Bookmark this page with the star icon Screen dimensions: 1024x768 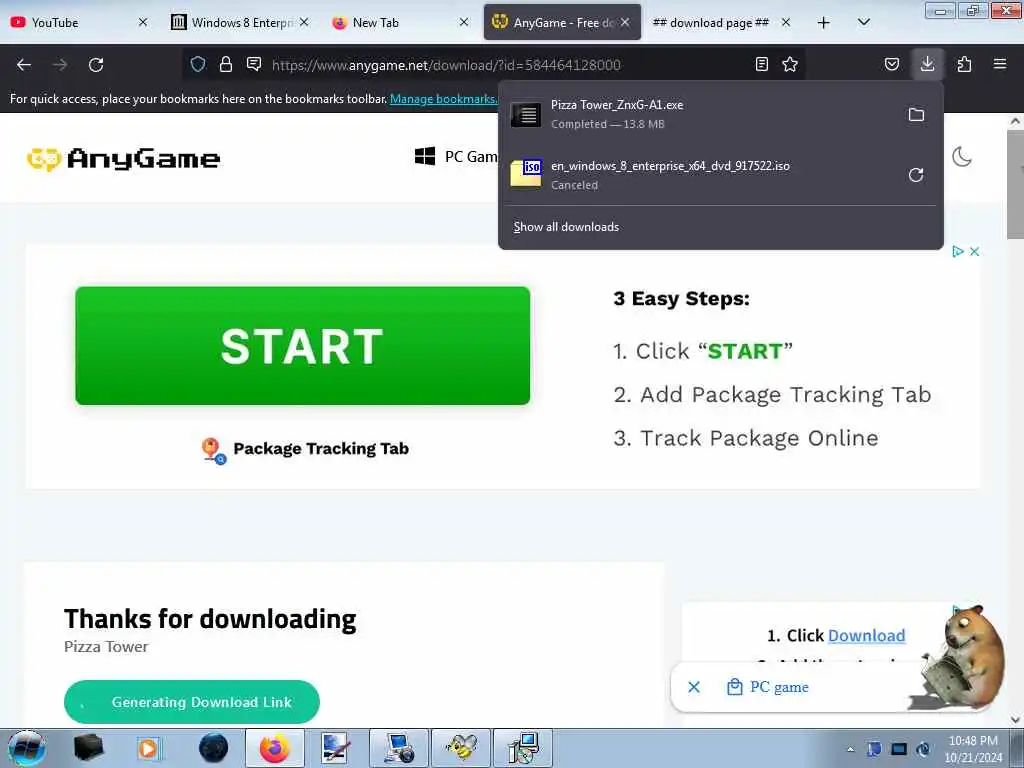(x=790, y=64)
